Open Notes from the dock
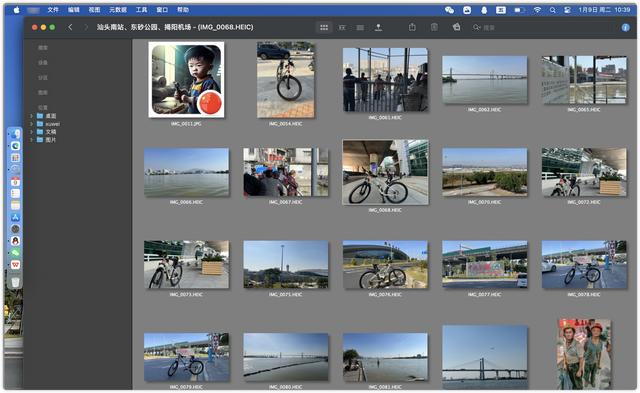Image resolution: width=640 pixels, height=393 pixels. pos(15,205)
